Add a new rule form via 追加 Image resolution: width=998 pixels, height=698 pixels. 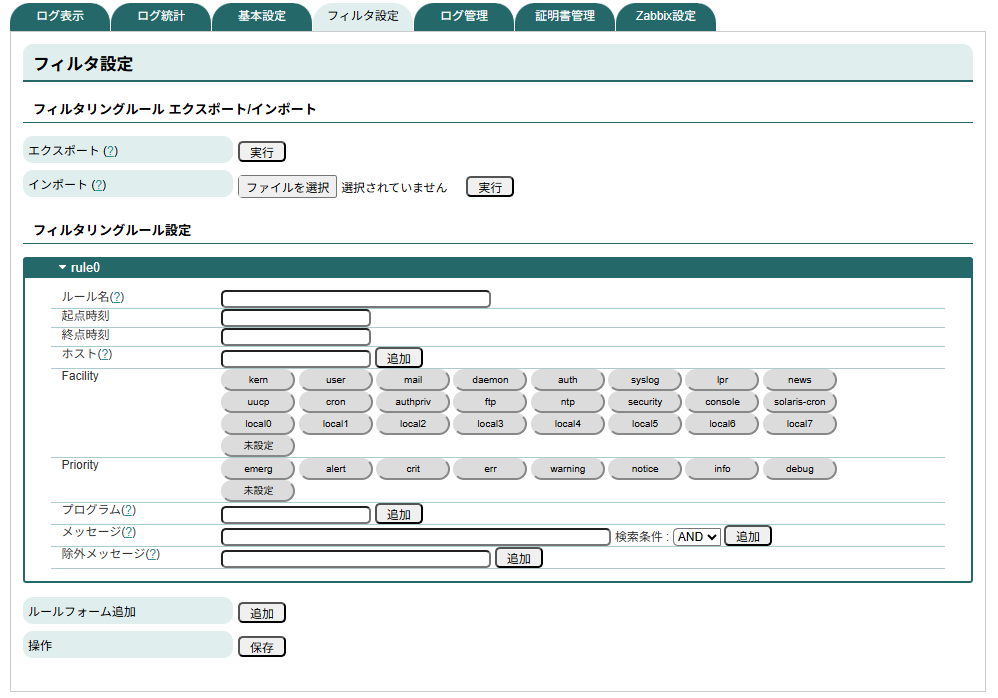click(x=261, y=611)
